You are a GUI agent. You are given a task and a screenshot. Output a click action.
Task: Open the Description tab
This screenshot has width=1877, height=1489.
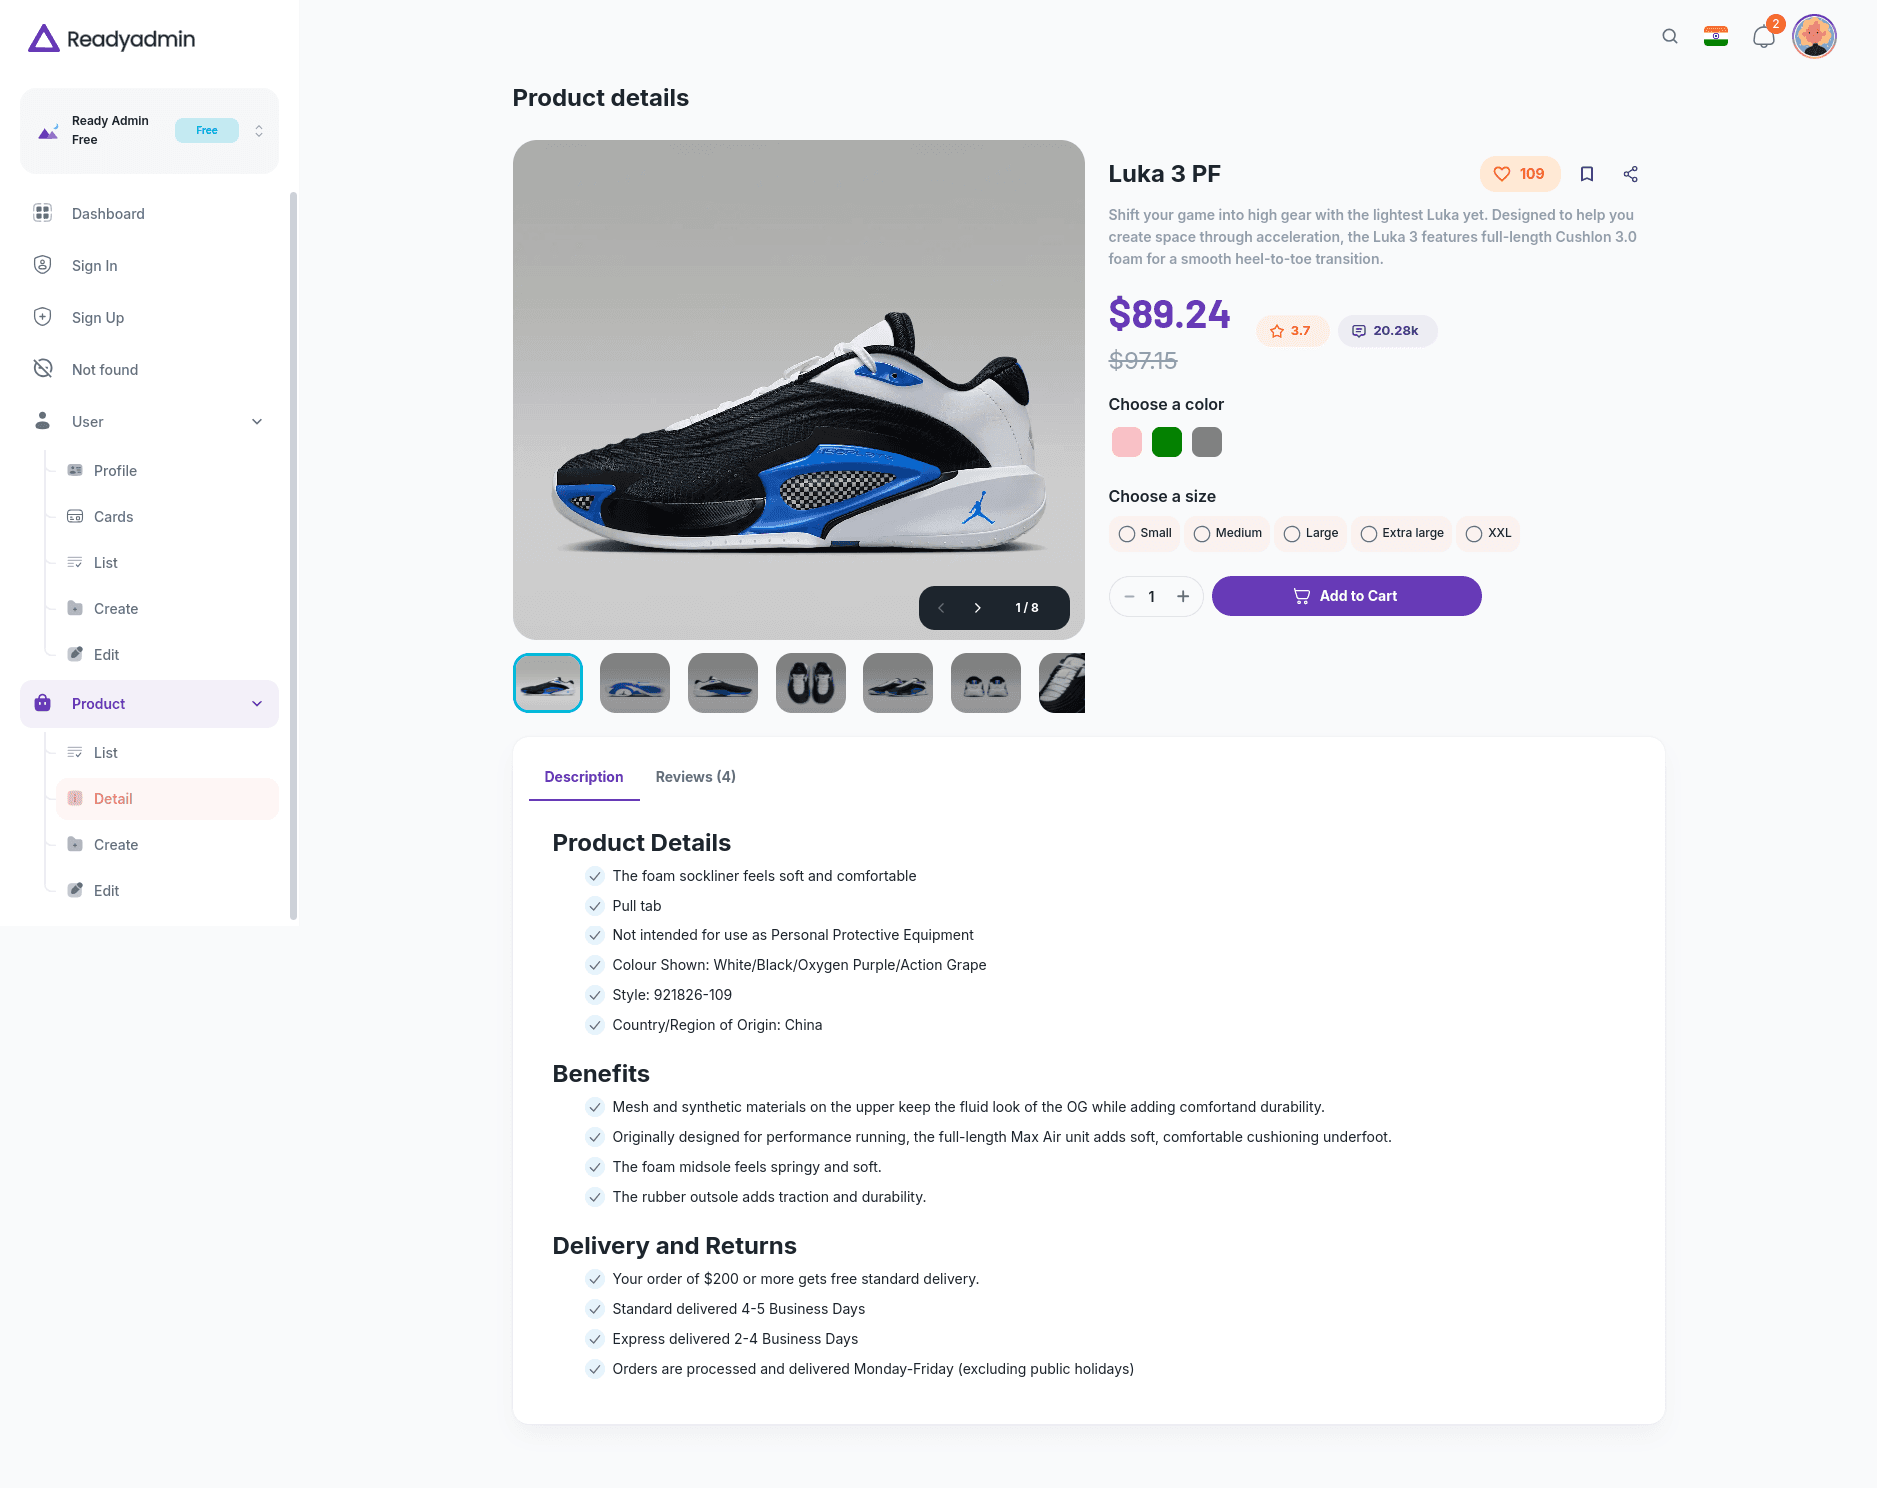point(584,777)
